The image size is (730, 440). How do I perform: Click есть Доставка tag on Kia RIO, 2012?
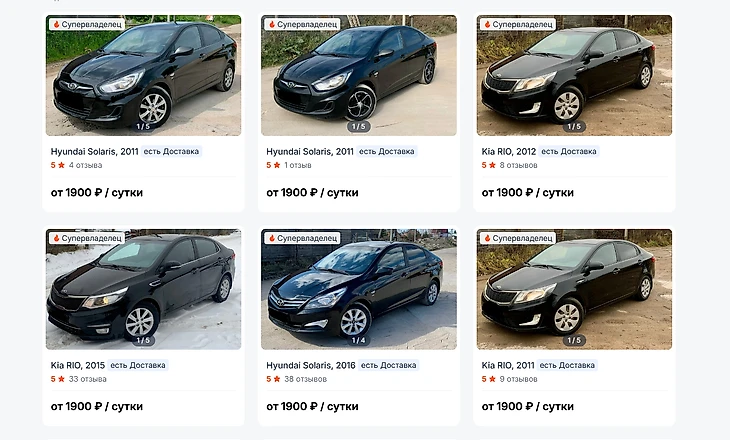pos(570,151)
